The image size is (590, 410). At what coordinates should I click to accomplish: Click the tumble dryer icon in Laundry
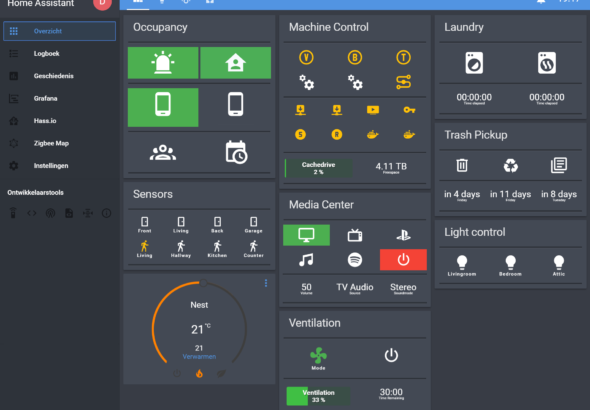click(x=547, y=63)
